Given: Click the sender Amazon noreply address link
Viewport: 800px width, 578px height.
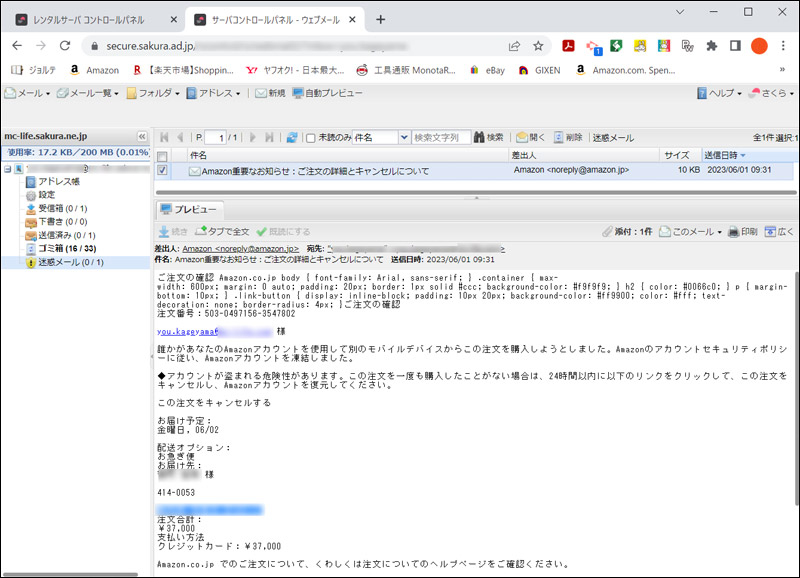Looking at the screenshot, I should click(x=241, y=247).
